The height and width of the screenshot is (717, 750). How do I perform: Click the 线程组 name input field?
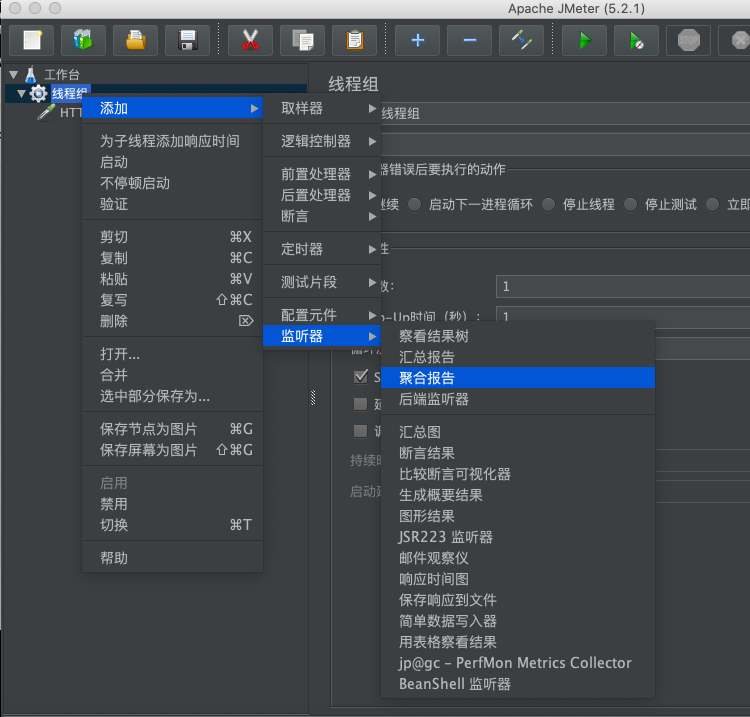(565, 113)
